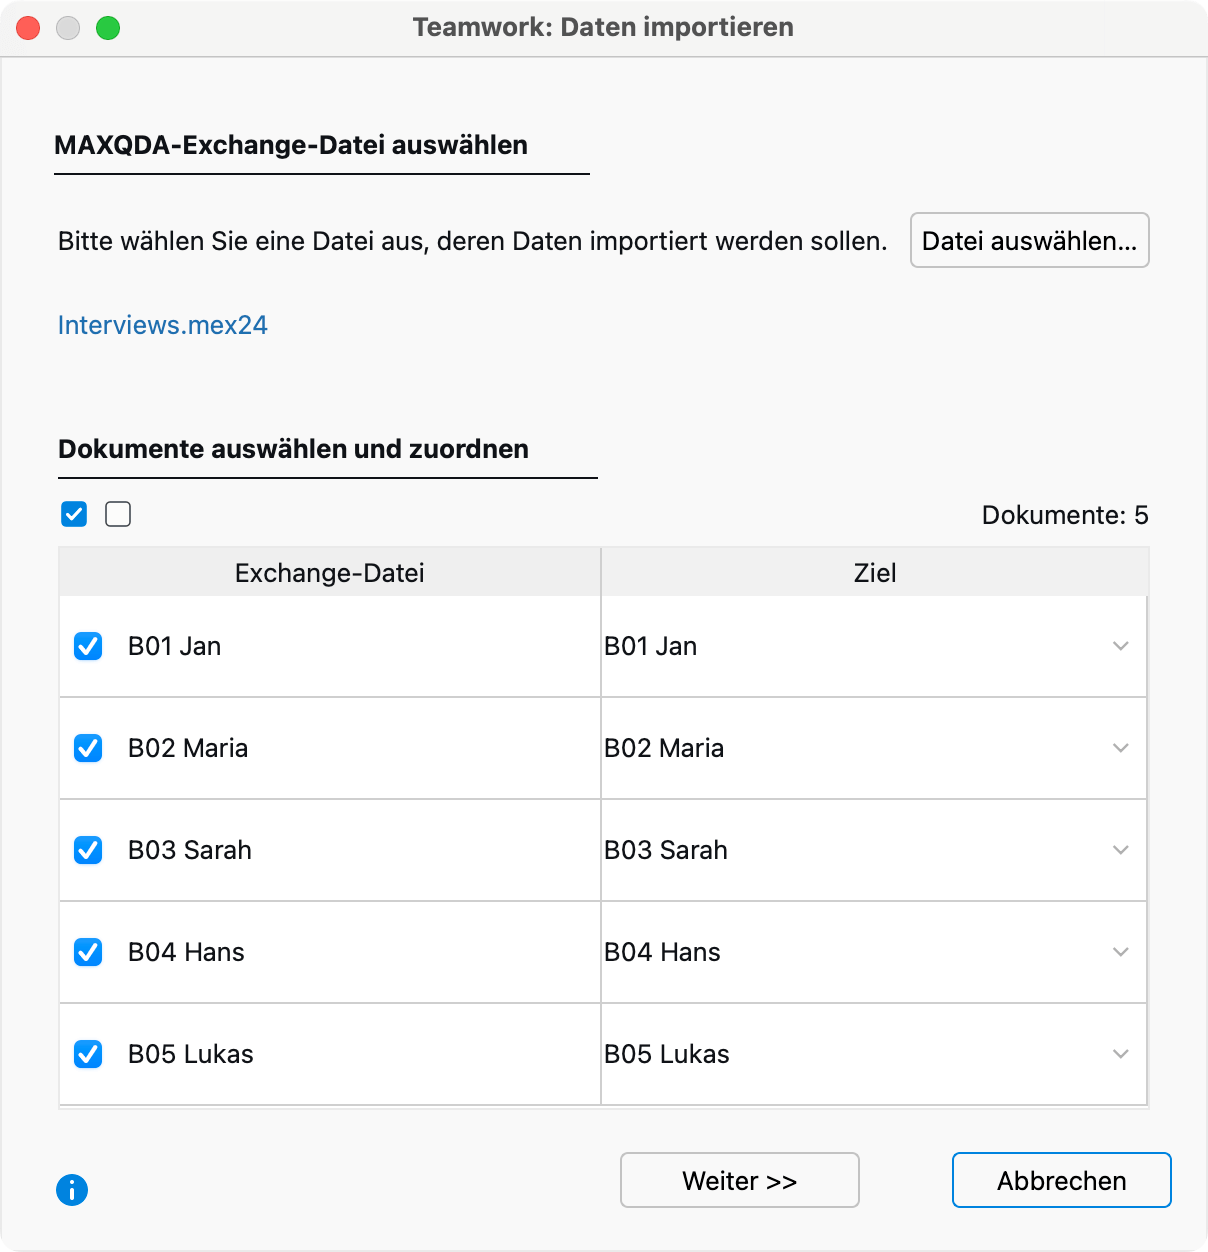Uncheck the B02 Maria document checkbox
This screenshot has width=1208, height=1252.
click(x=88, y=748)
